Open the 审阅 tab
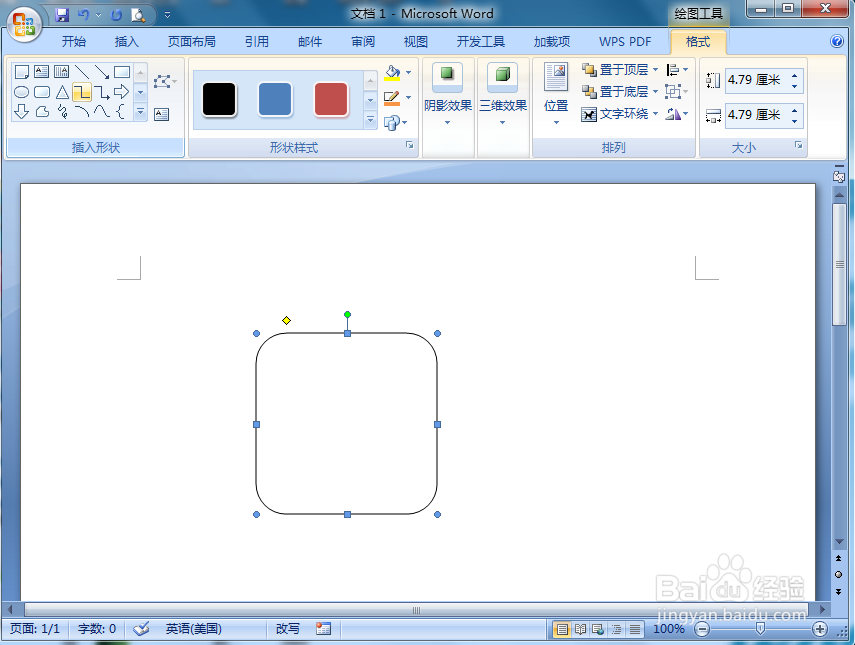The height and width of the screenshot is (645, 855). (x=363, y=41)
